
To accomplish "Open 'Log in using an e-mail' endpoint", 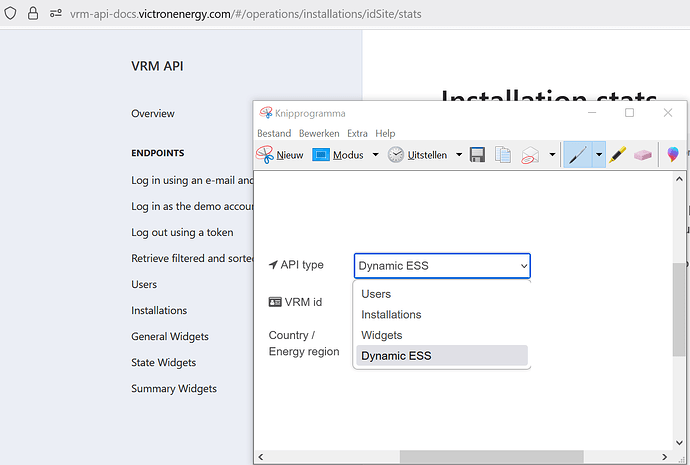I will (192, 180).
